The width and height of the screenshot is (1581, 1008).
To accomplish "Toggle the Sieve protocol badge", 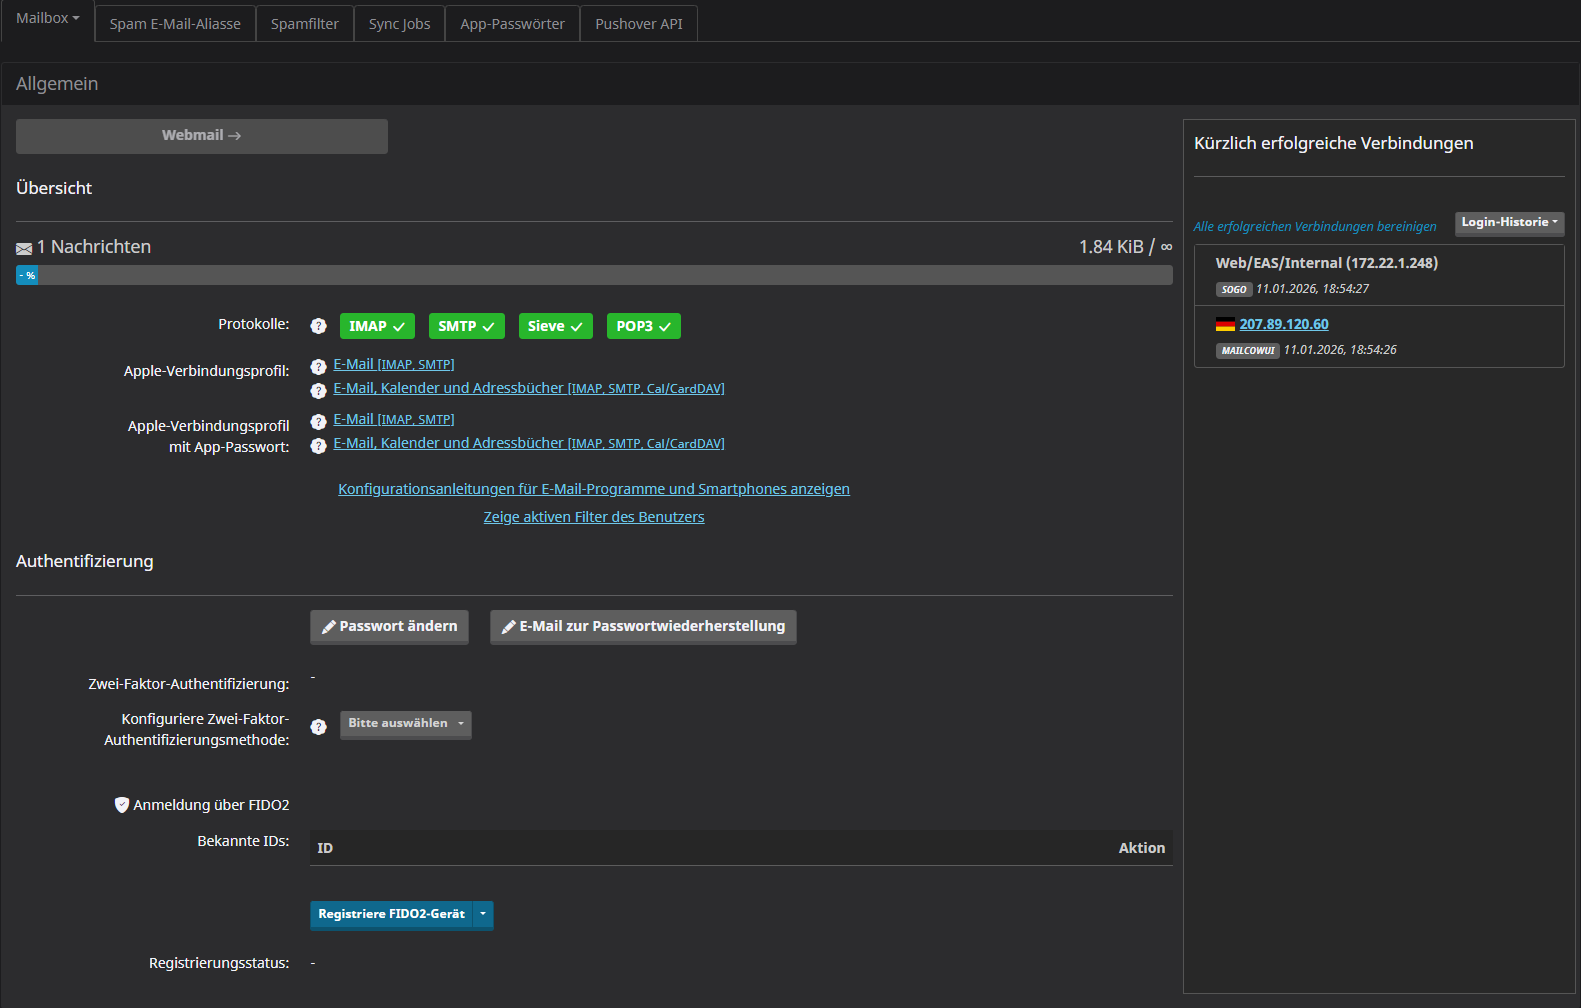I will click(555, 326).
